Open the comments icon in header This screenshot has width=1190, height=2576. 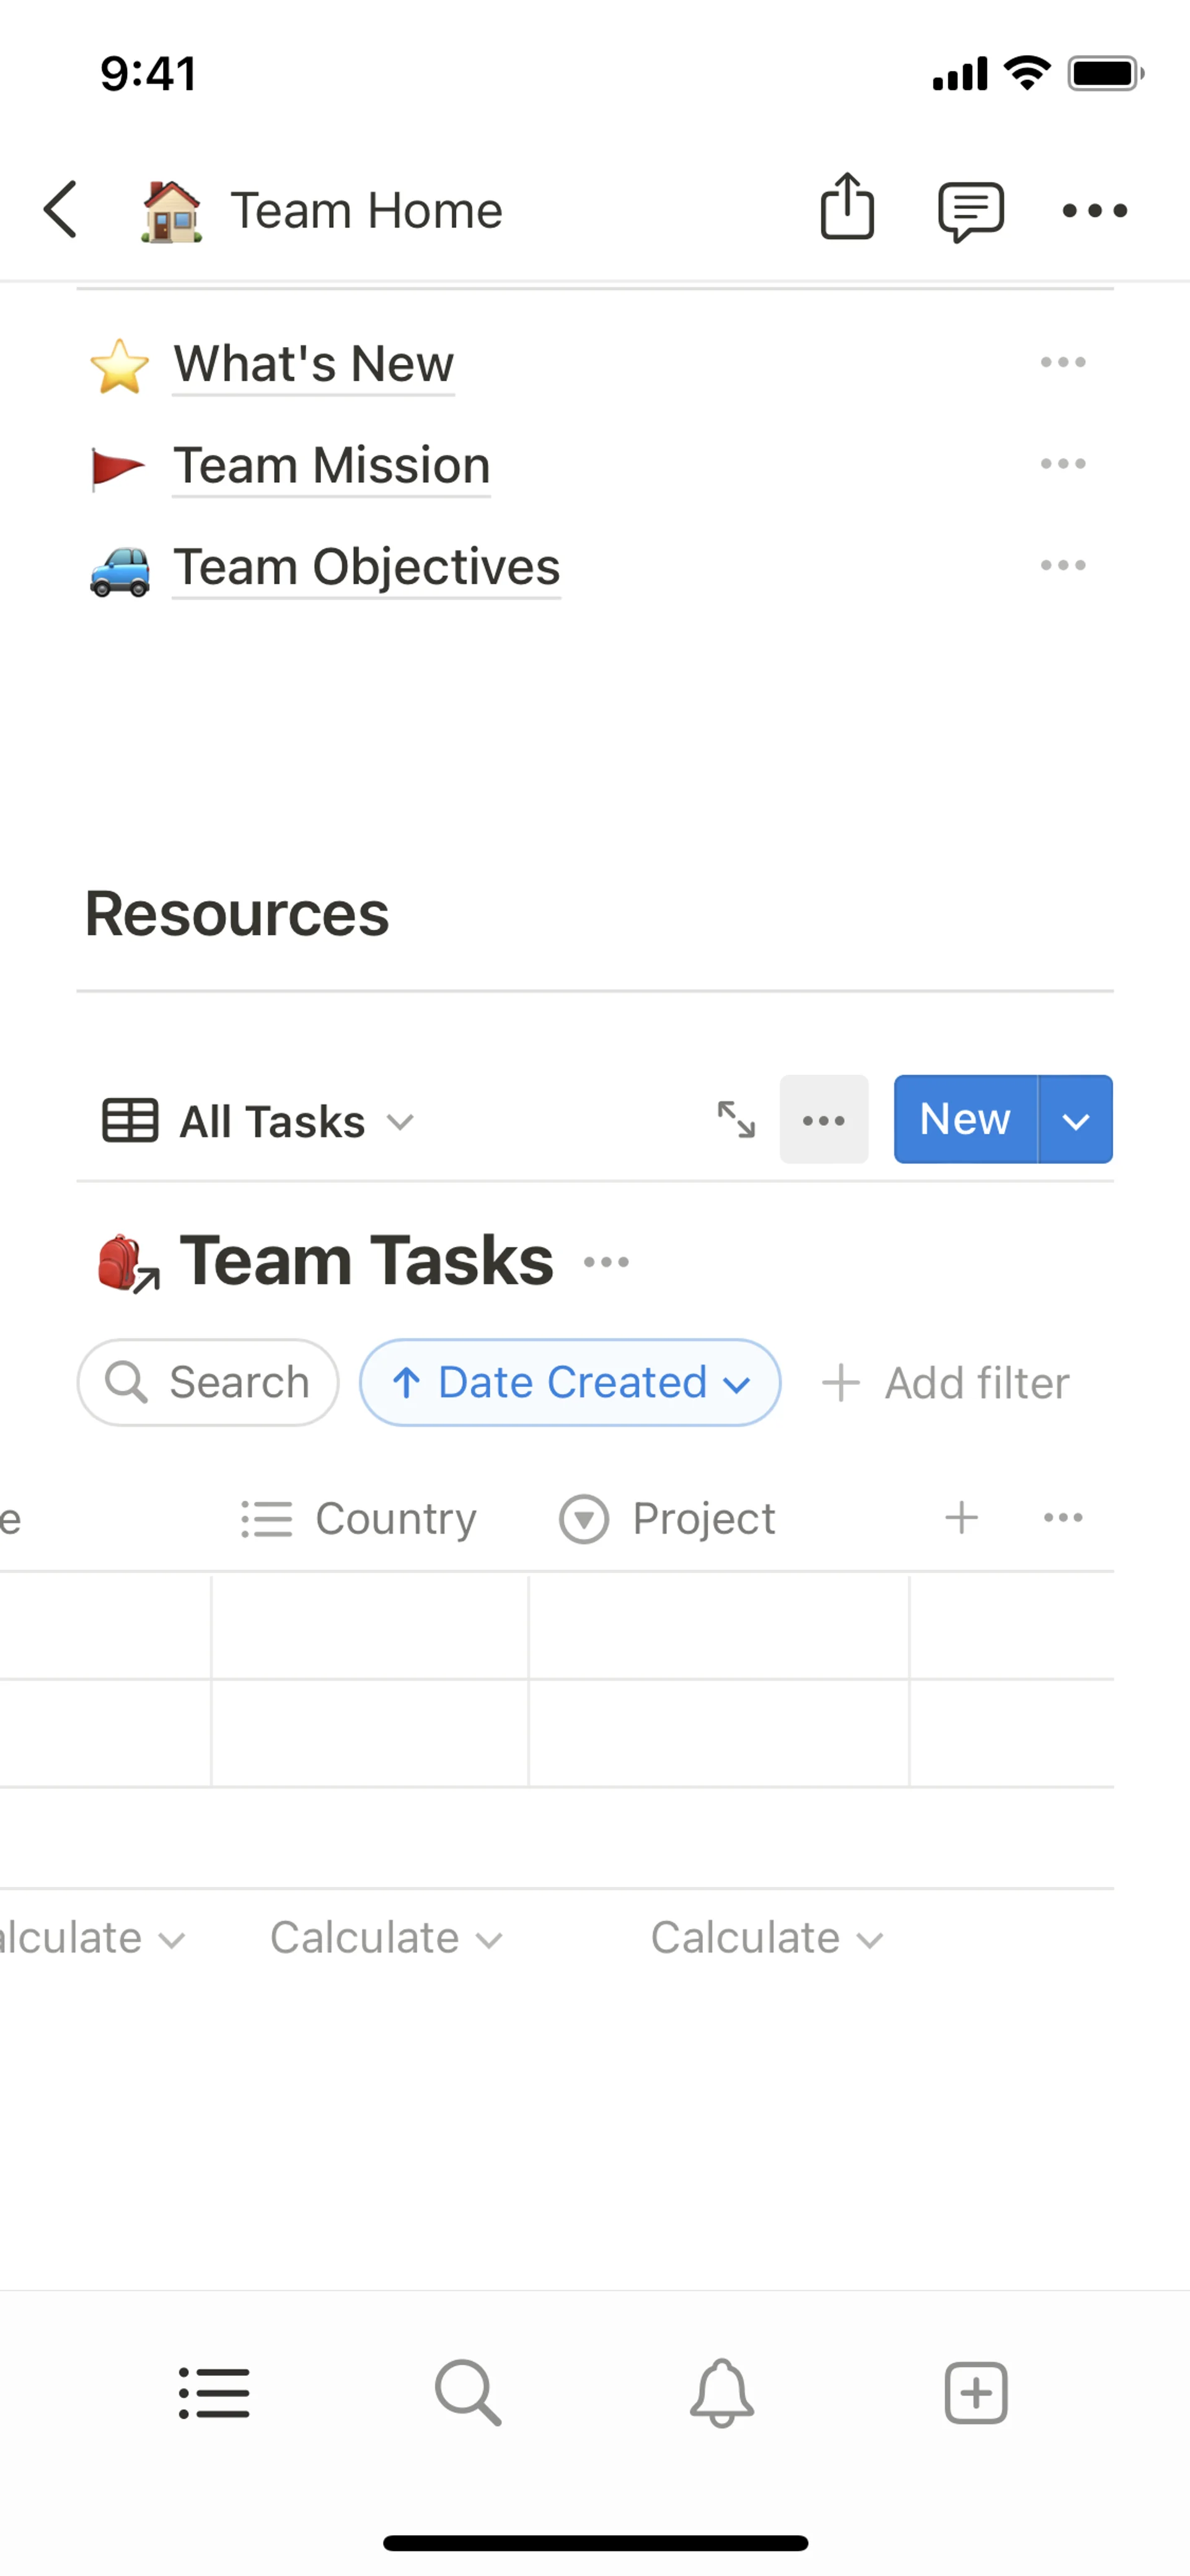tap(970, 210)
